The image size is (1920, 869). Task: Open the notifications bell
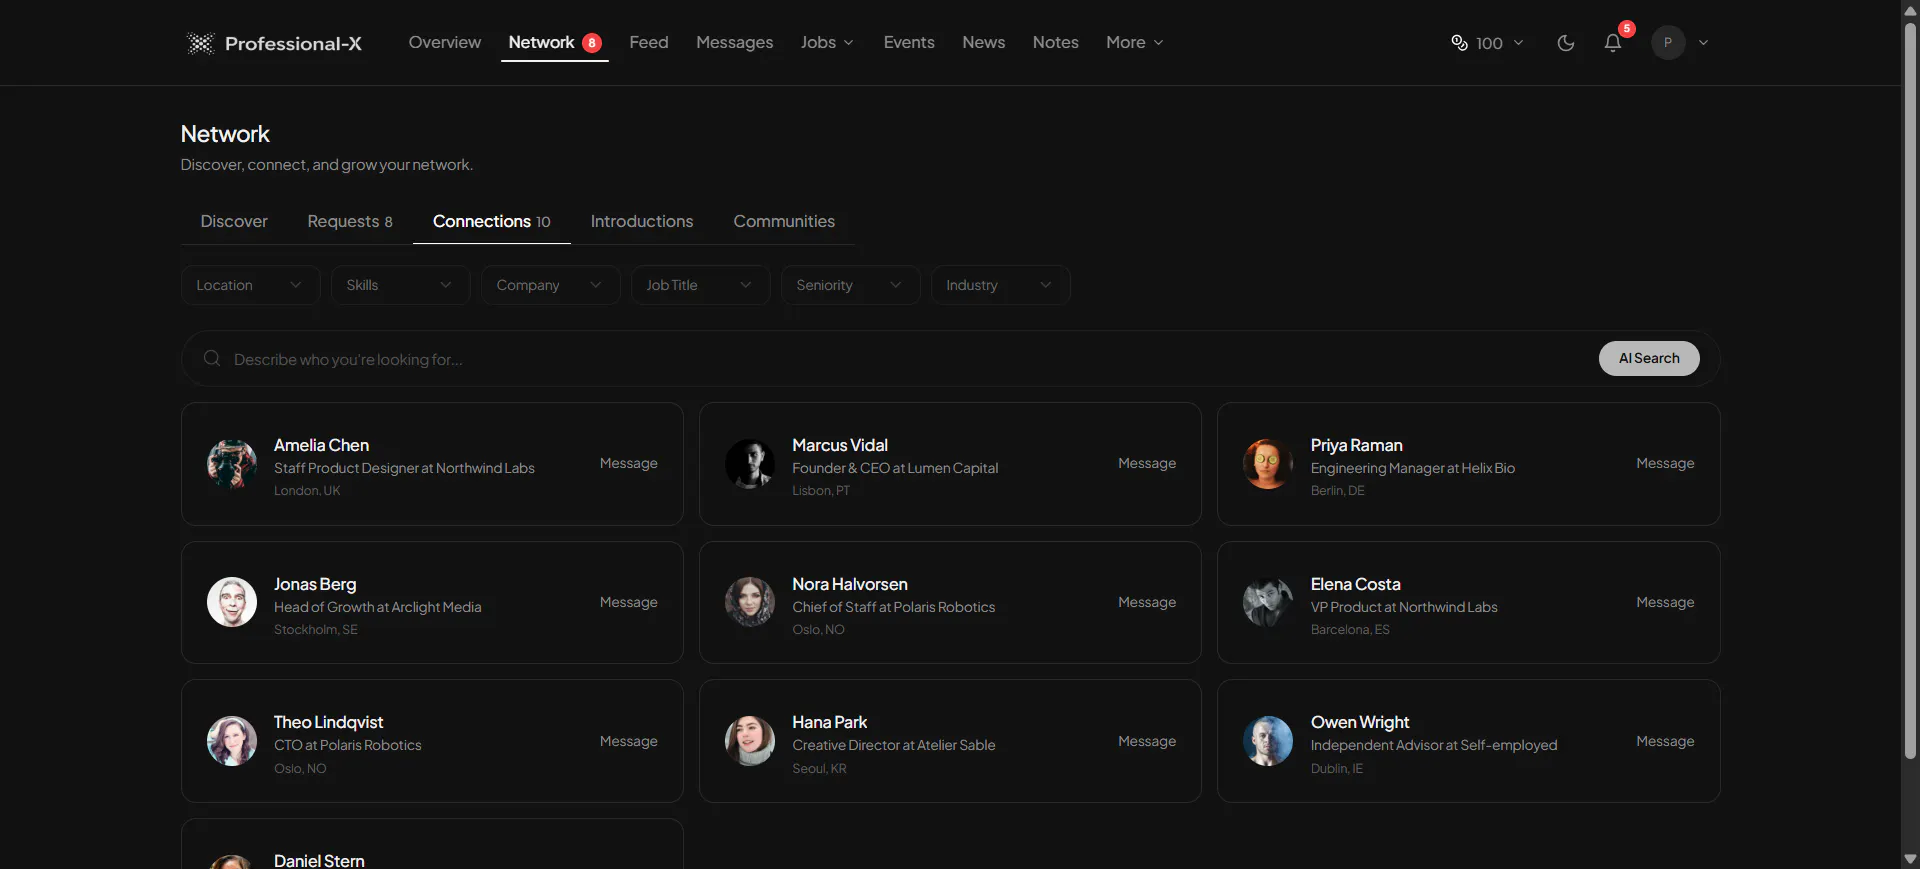pos(1613,43)
